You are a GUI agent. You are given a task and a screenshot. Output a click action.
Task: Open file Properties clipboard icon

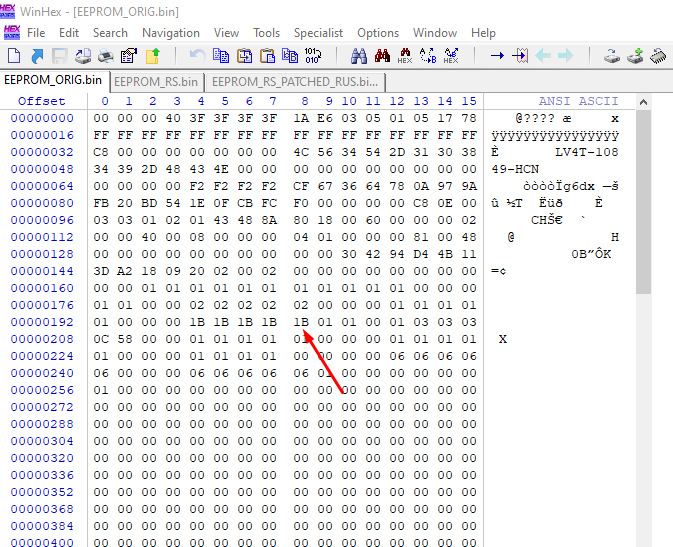[129, 56]
